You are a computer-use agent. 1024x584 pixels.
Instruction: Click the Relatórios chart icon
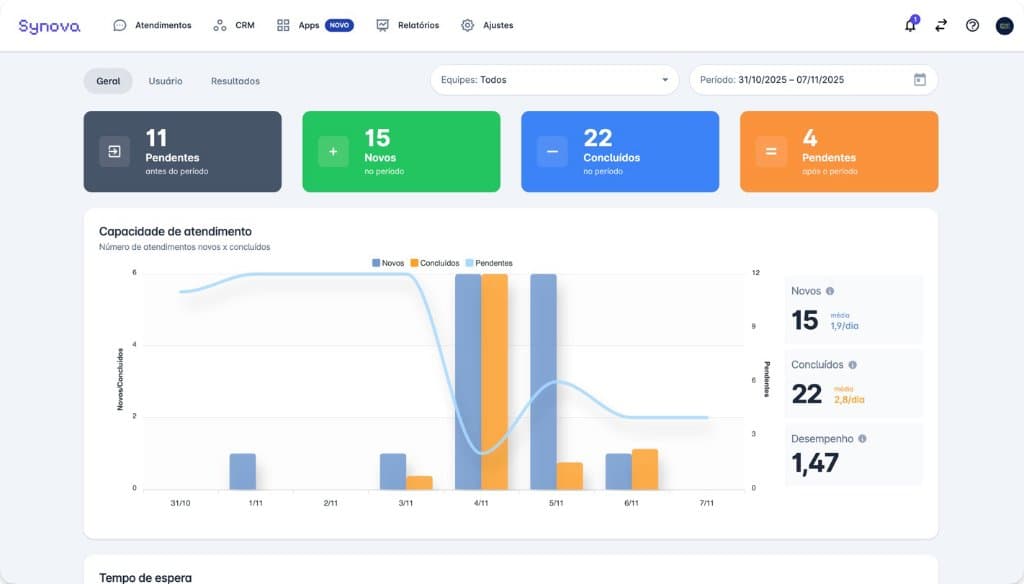(x=383, y=25)
